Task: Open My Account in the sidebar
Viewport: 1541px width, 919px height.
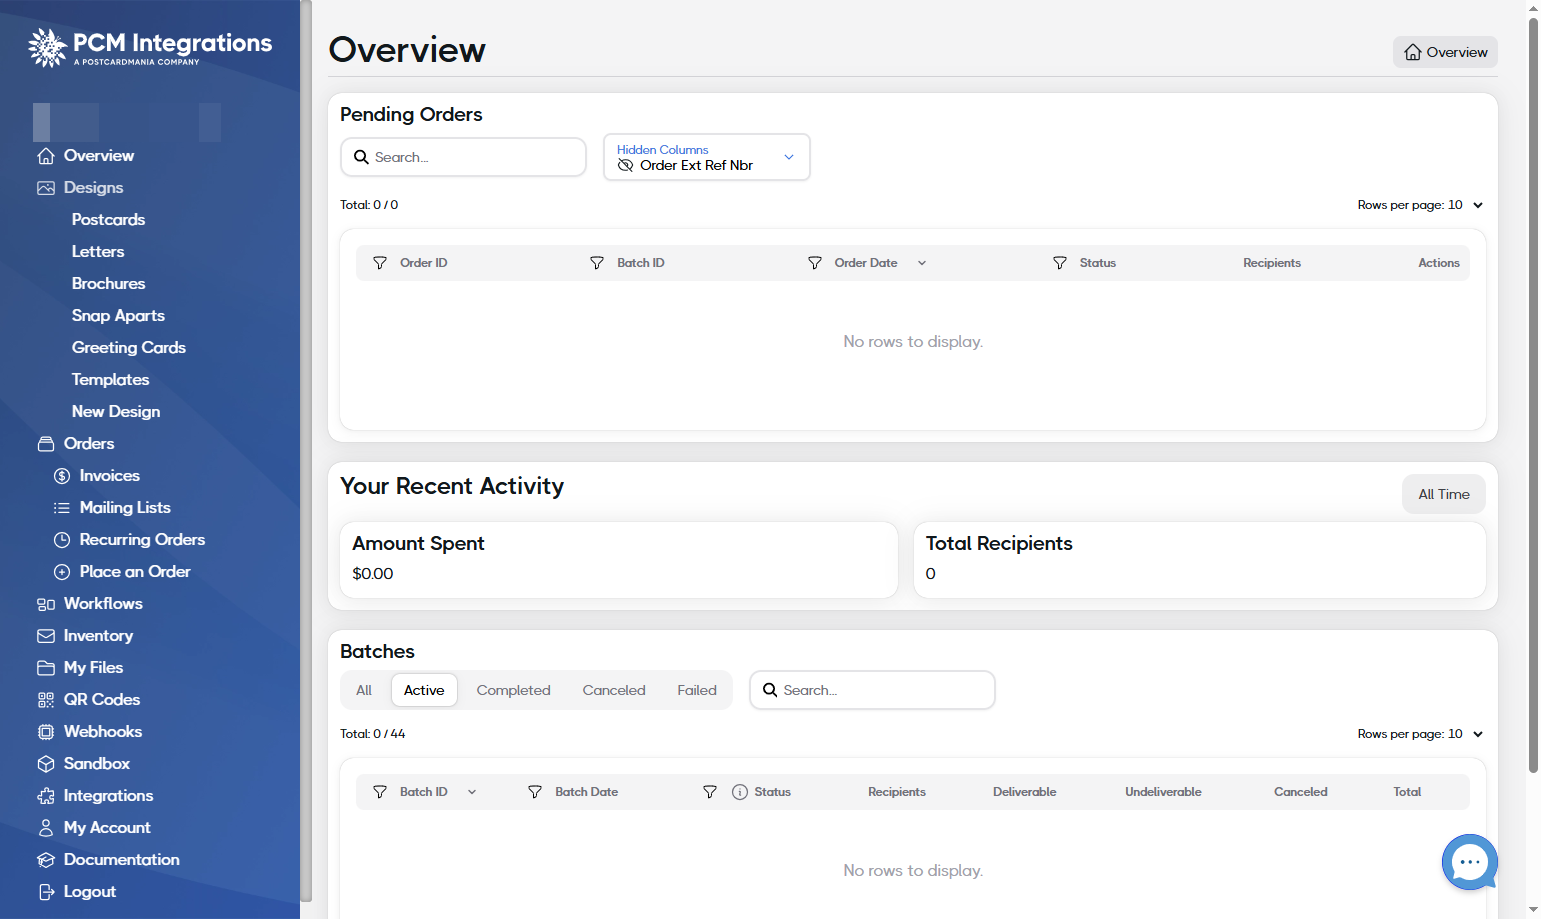Action: 94,828
